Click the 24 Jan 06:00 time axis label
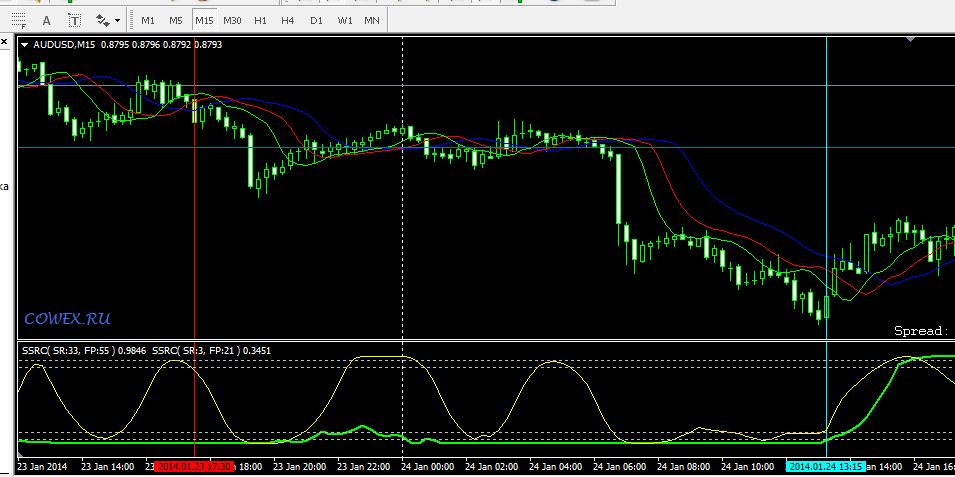Screen dimensions: 955x477 (619, 467)
